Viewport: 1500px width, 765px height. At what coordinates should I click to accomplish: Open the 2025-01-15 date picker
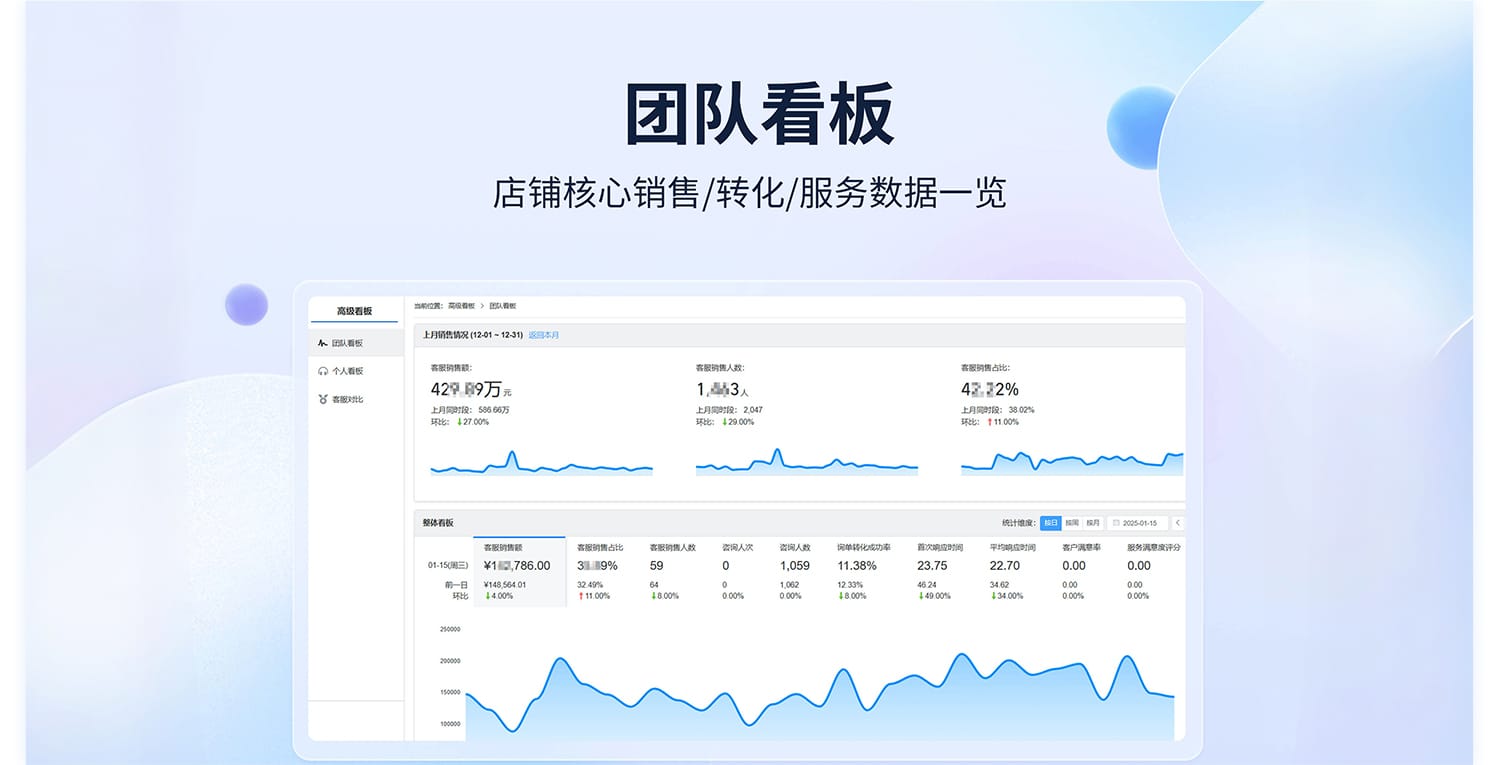click(1138, 523)
